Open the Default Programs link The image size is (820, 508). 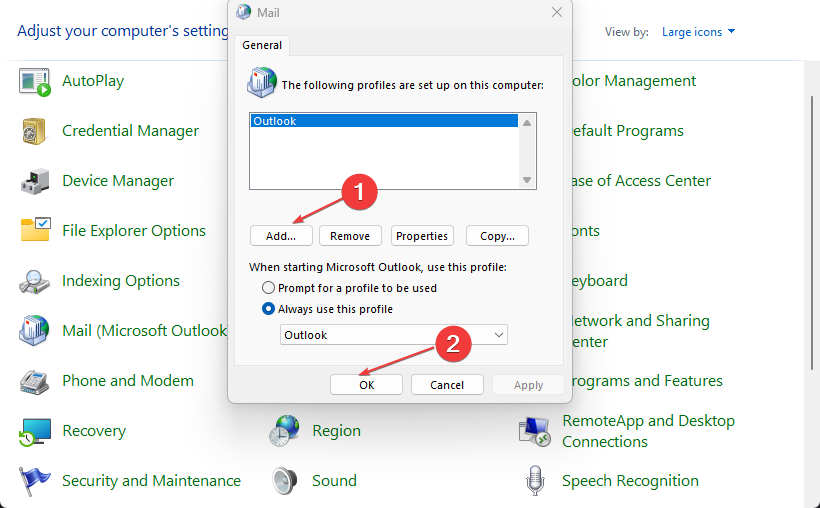[628, 131]
